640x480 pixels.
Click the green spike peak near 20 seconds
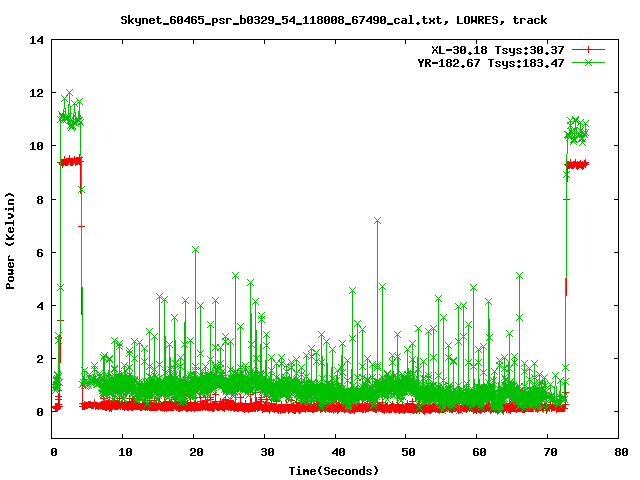pyautogui.click(x=195, y=250)
